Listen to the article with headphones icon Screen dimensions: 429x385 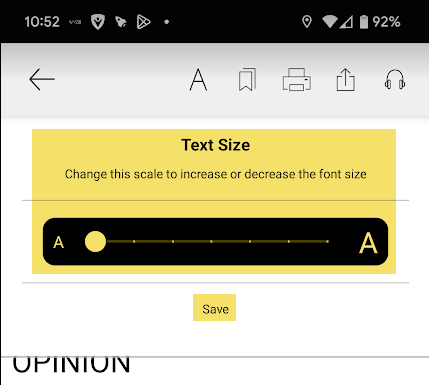tap(395, 79)
